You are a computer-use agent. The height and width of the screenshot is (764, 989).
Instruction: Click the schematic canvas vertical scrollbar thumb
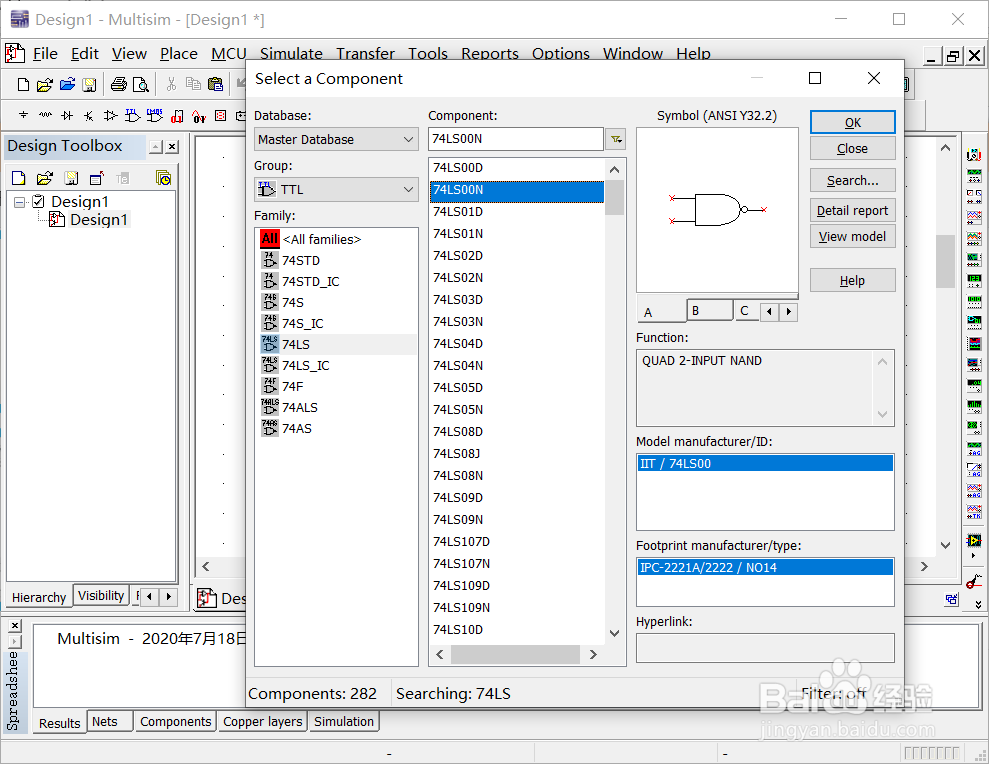pos(945,261)
